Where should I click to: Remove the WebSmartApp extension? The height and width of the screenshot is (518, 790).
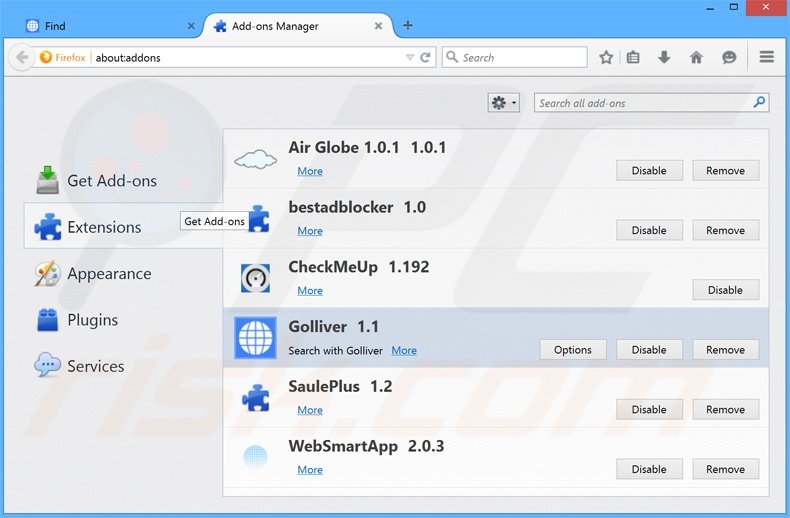click(726, 469)
